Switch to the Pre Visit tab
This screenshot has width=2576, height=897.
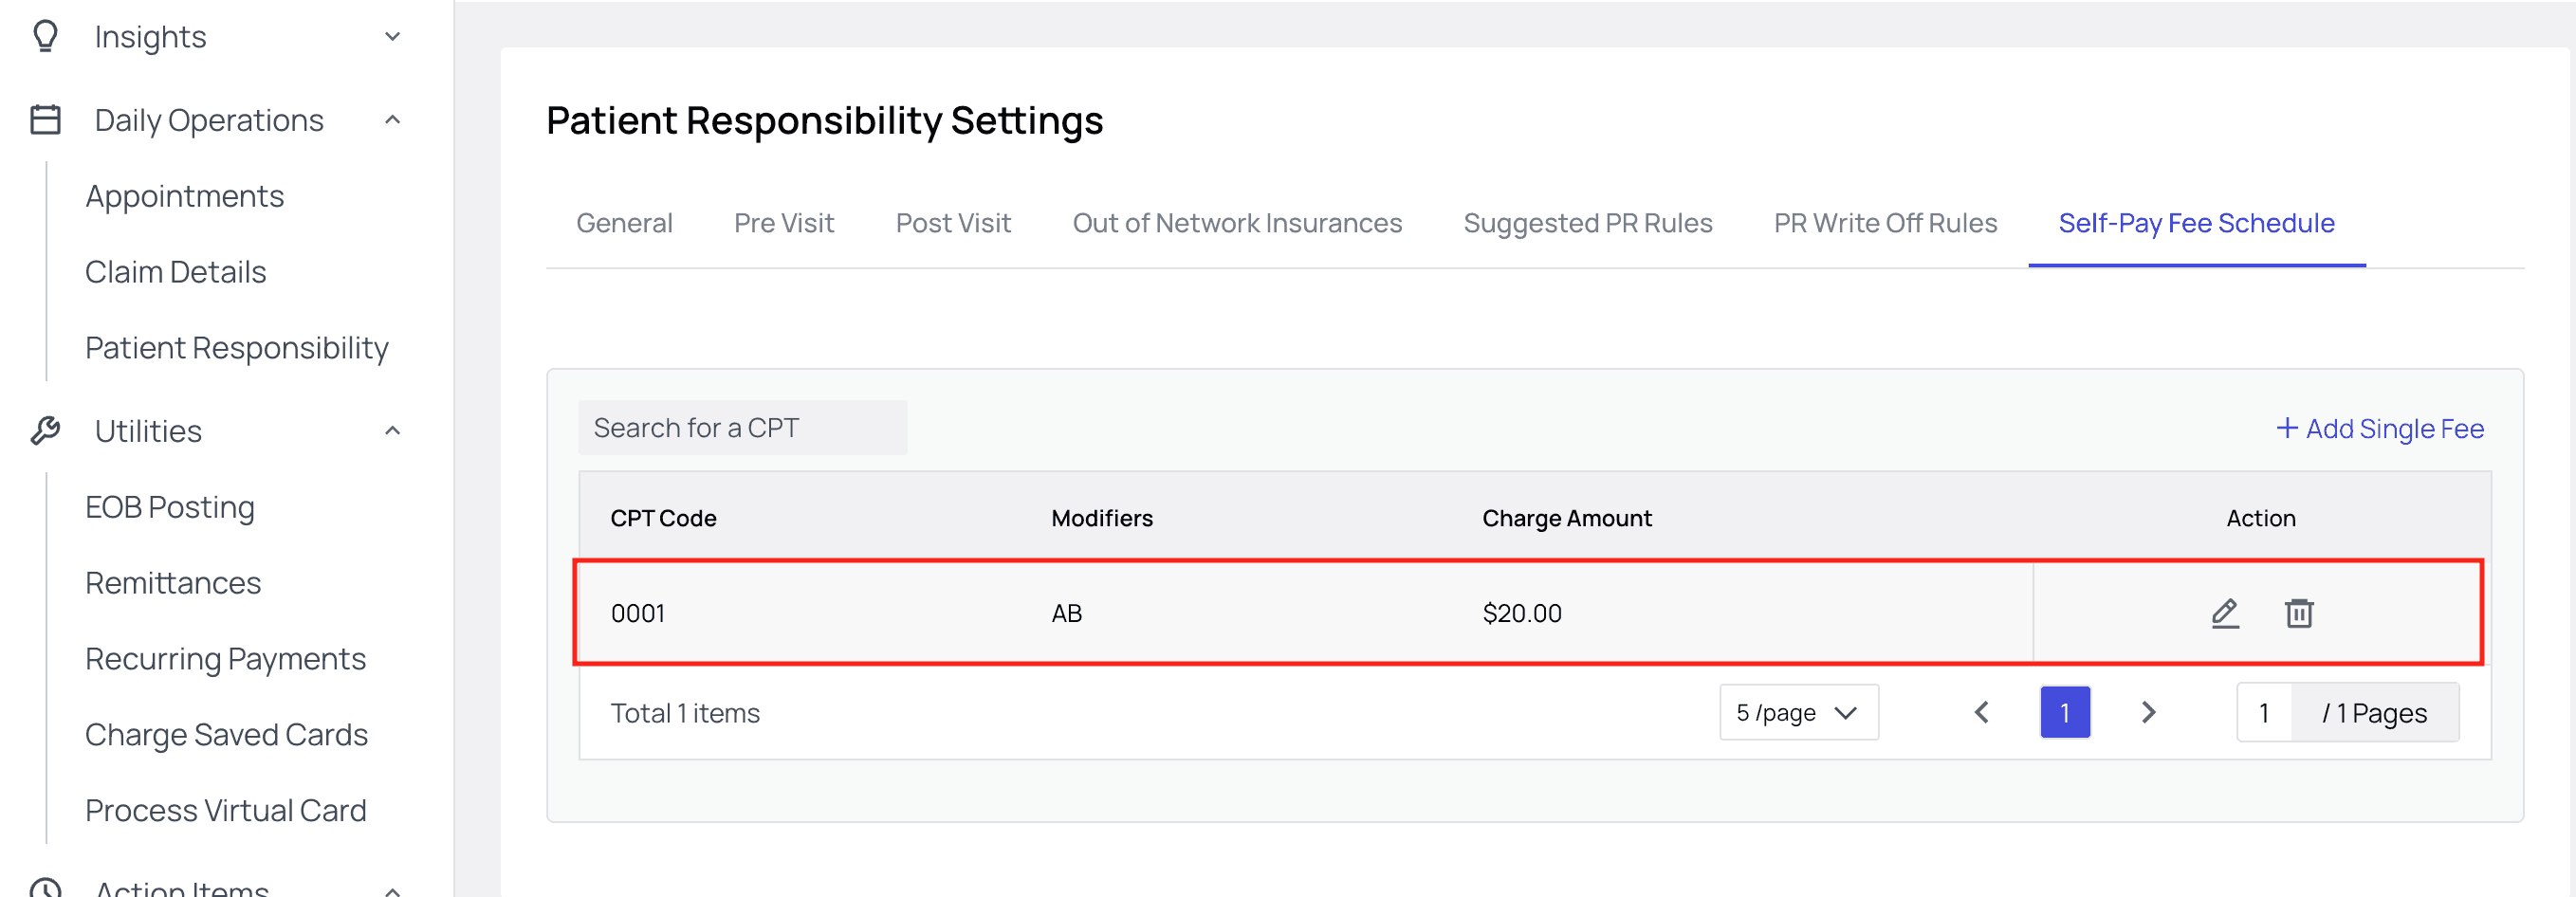(783, 223)
